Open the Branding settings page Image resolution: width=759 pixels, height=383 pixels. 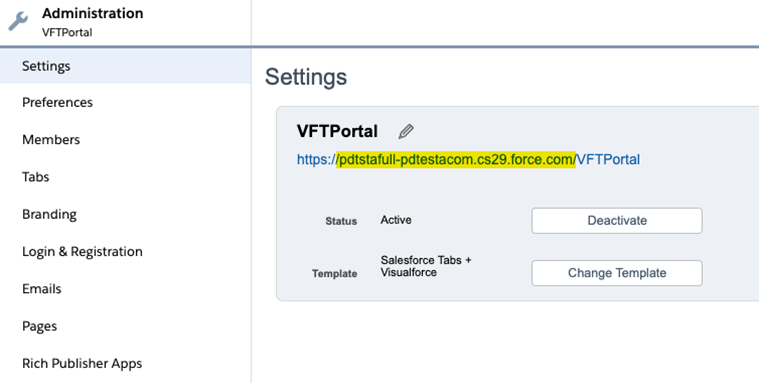[125, 214]
